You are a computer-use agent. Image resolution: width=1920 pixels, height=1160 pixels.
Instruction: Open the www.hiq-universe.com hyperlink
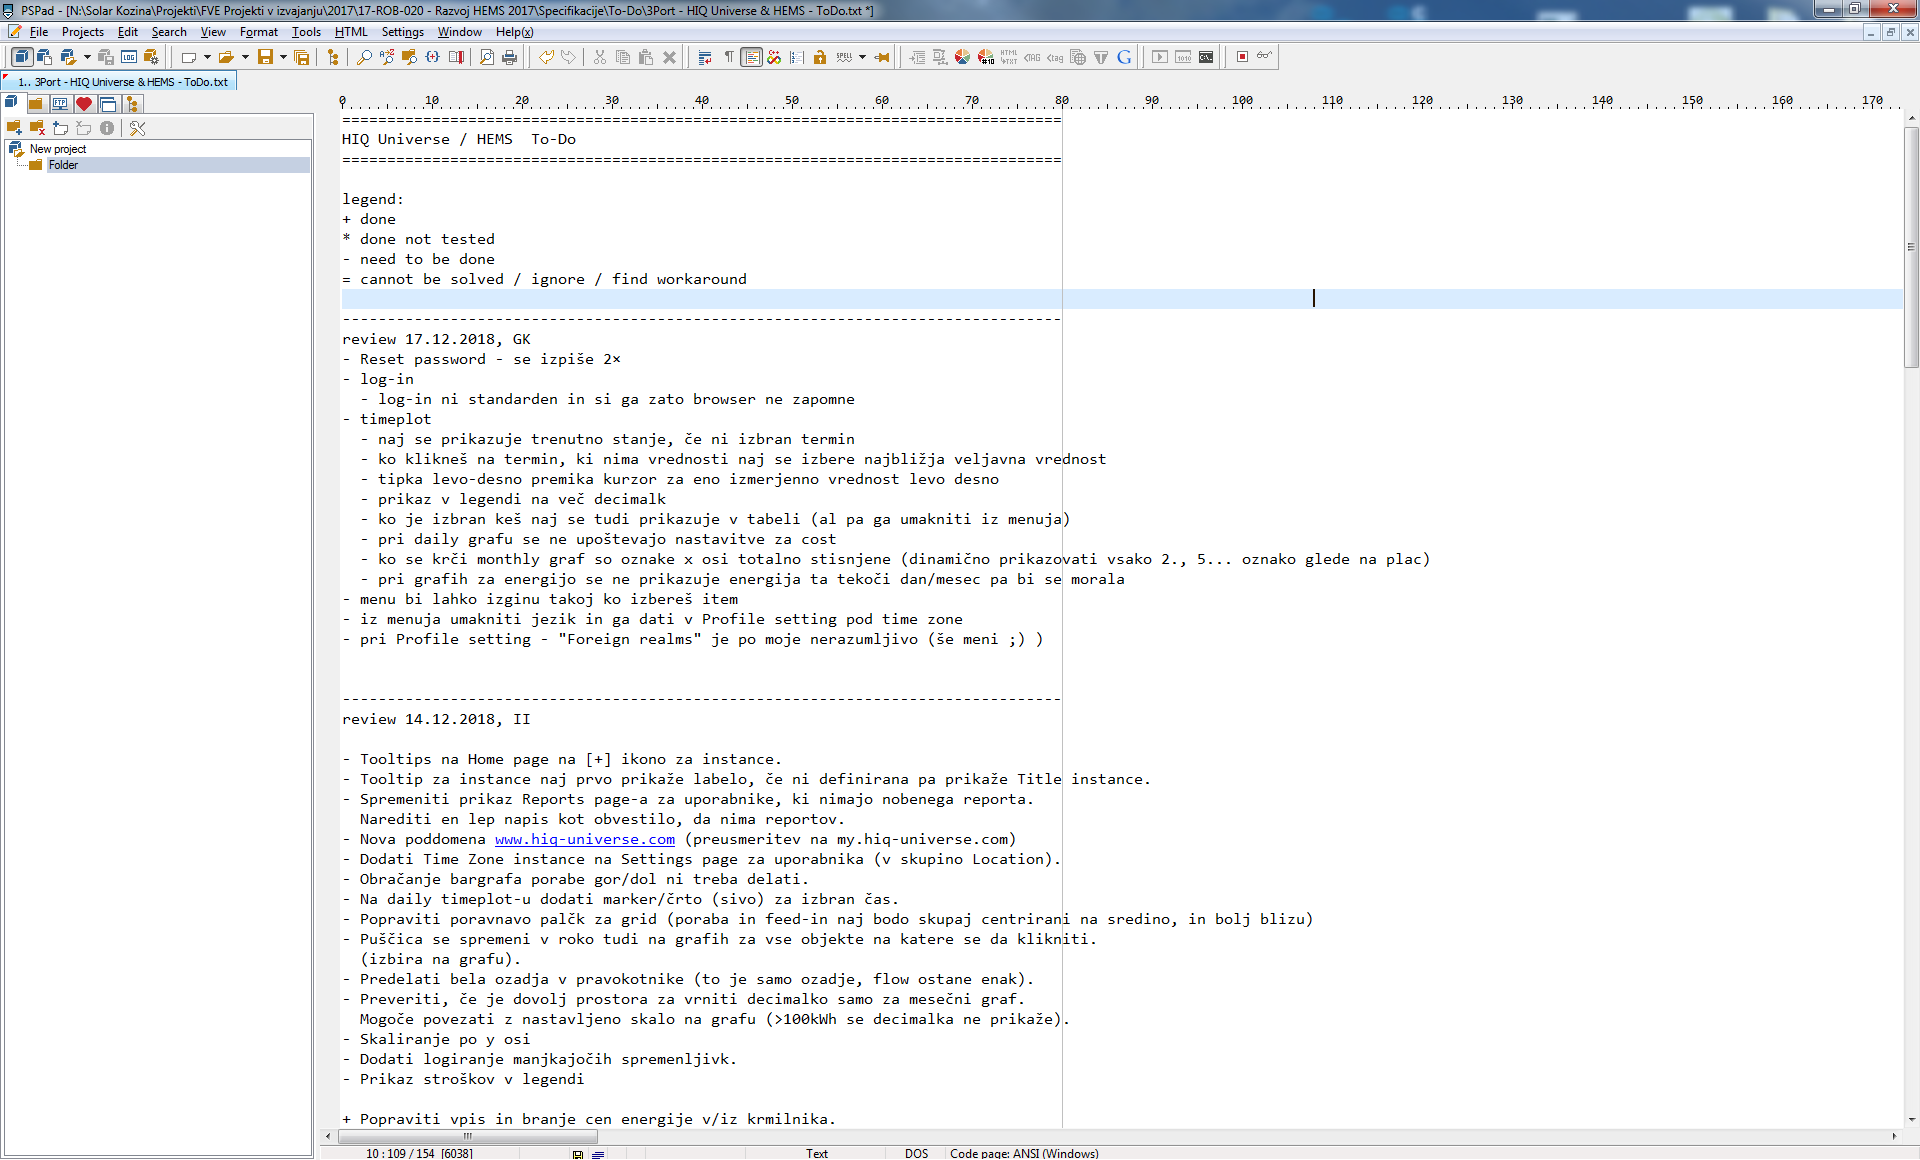click(584, 839)
